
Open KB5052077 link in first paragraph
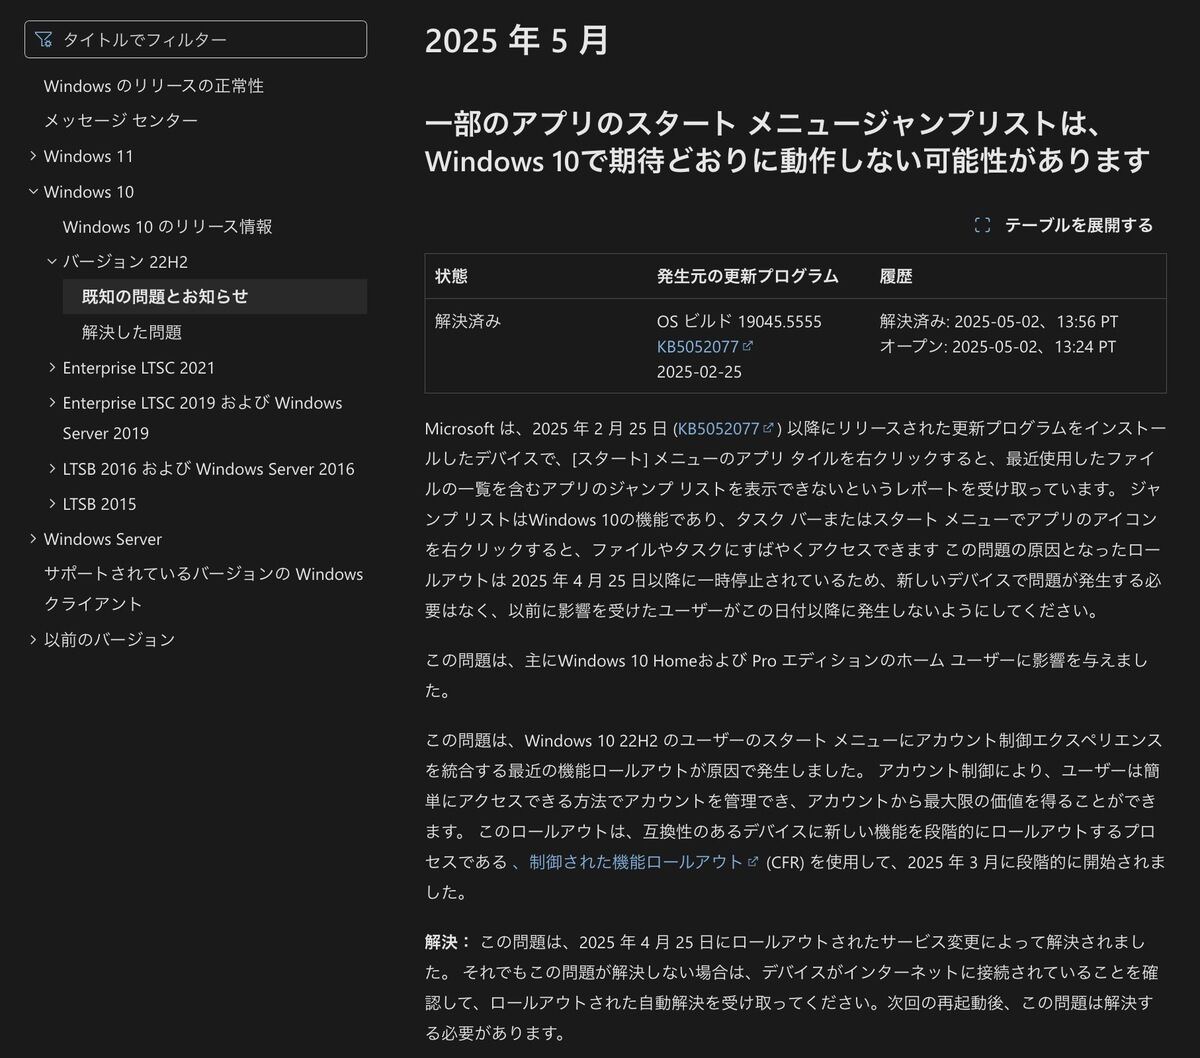(x=718, y=429)
